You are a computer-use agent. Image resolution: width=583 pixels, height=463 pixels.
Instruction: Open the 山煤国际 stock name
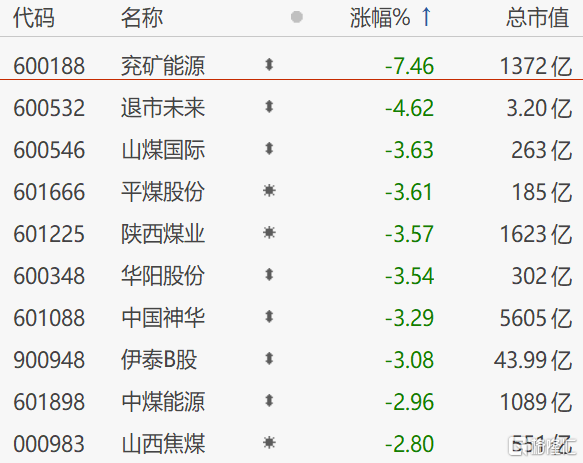pos(163,150)
